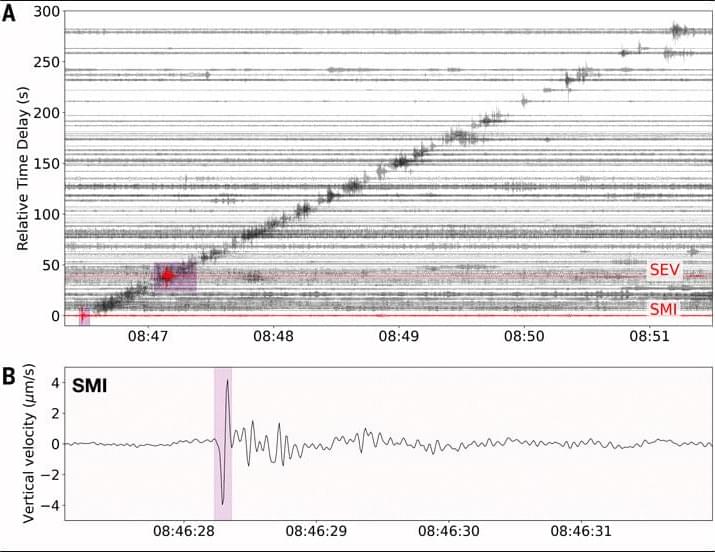Click the Relative Time Delay axis title
715x552 pixels.
pos(22,167)
